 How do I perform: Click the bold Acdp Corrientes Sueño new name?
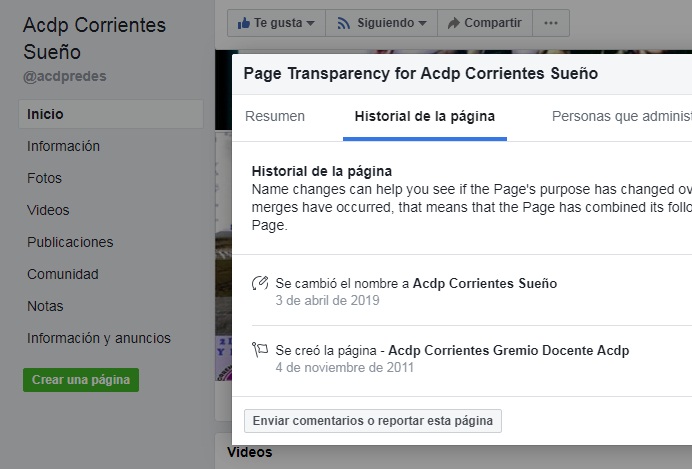click(485, 283)
